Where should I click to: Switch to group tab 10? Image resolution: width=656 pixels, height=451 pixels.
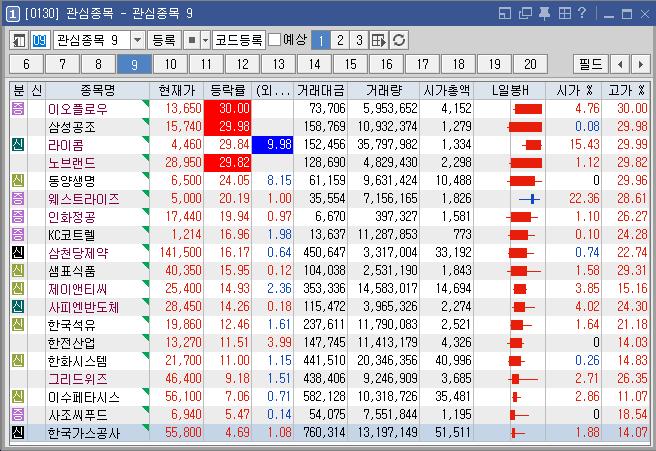pos(170,64)
